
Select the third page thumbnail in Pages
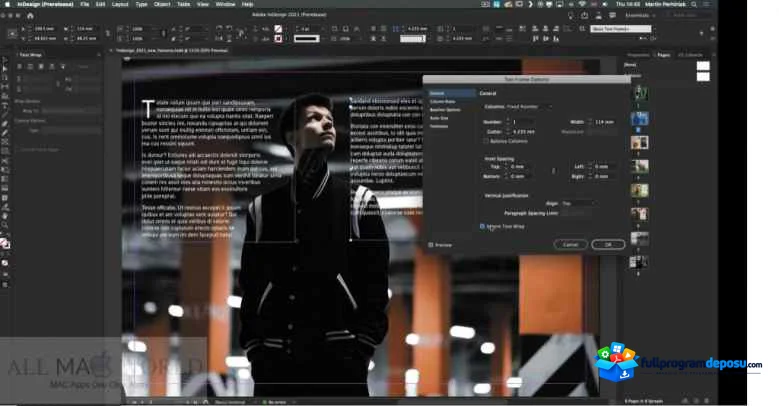point(639,143)
